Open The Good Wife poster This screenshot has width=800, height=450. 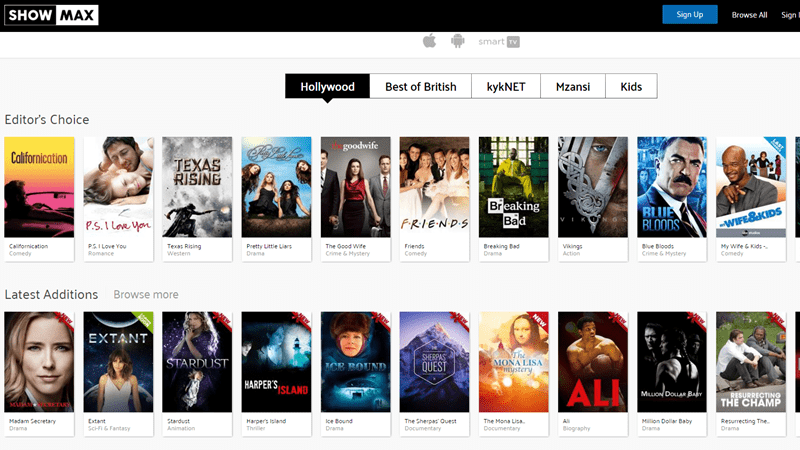pyautogui.click(x=356, y=187)
